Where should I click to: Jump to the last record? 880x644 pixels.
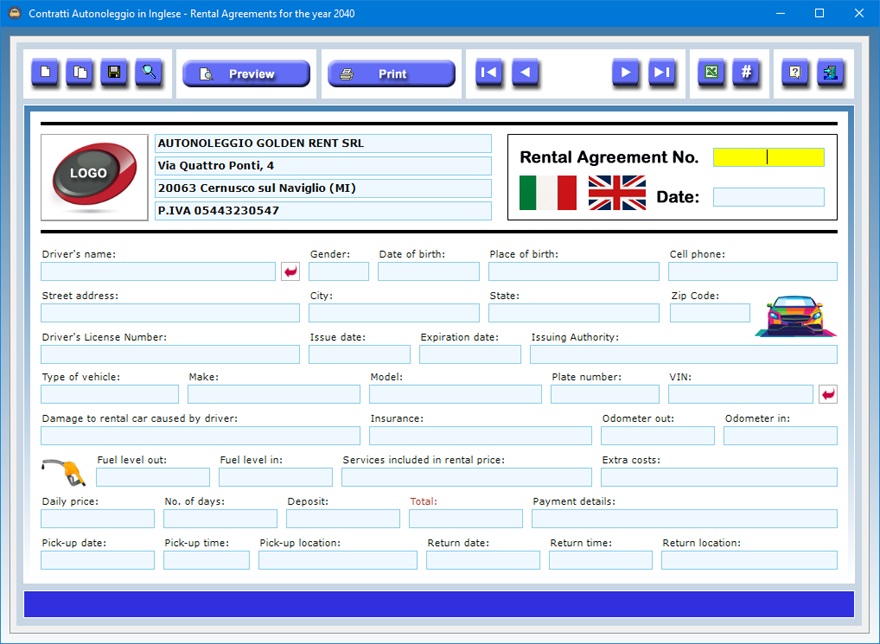[661, 73]
